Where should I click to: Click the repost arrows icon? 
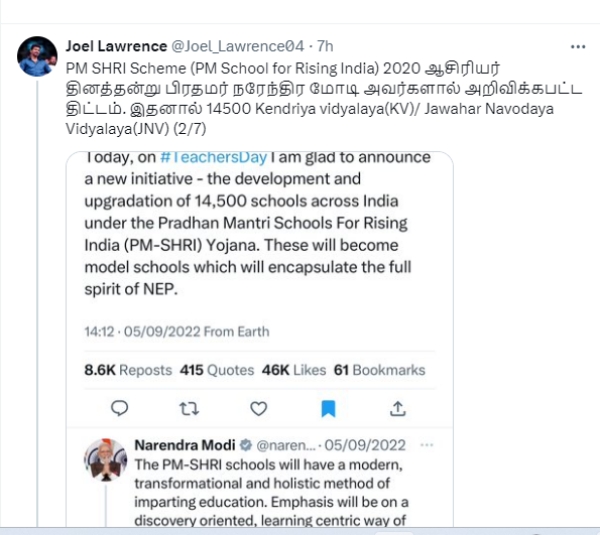189,409
